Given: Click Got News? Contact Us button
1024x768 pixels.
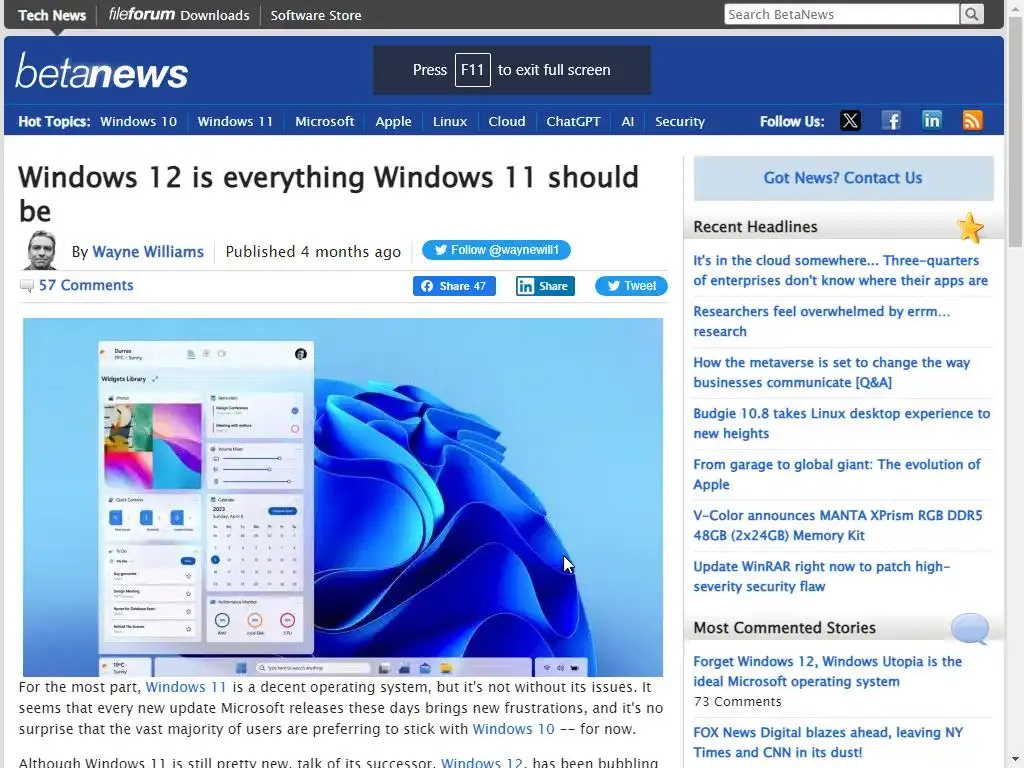Looking at the screenshot, I should 843,178.
